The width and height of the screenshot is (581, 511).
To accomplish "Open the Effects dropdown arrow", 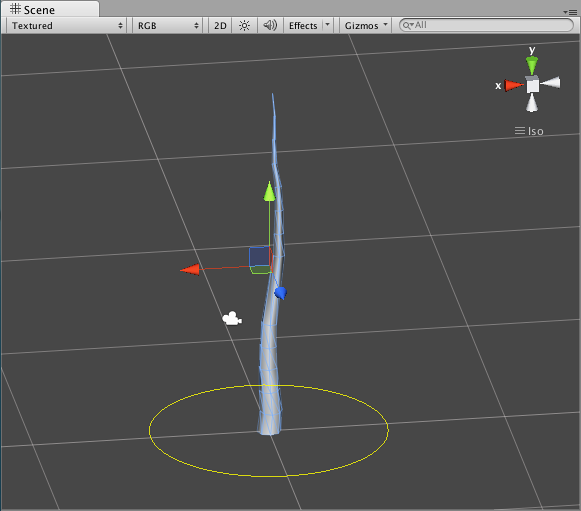I will pos(328,25).
